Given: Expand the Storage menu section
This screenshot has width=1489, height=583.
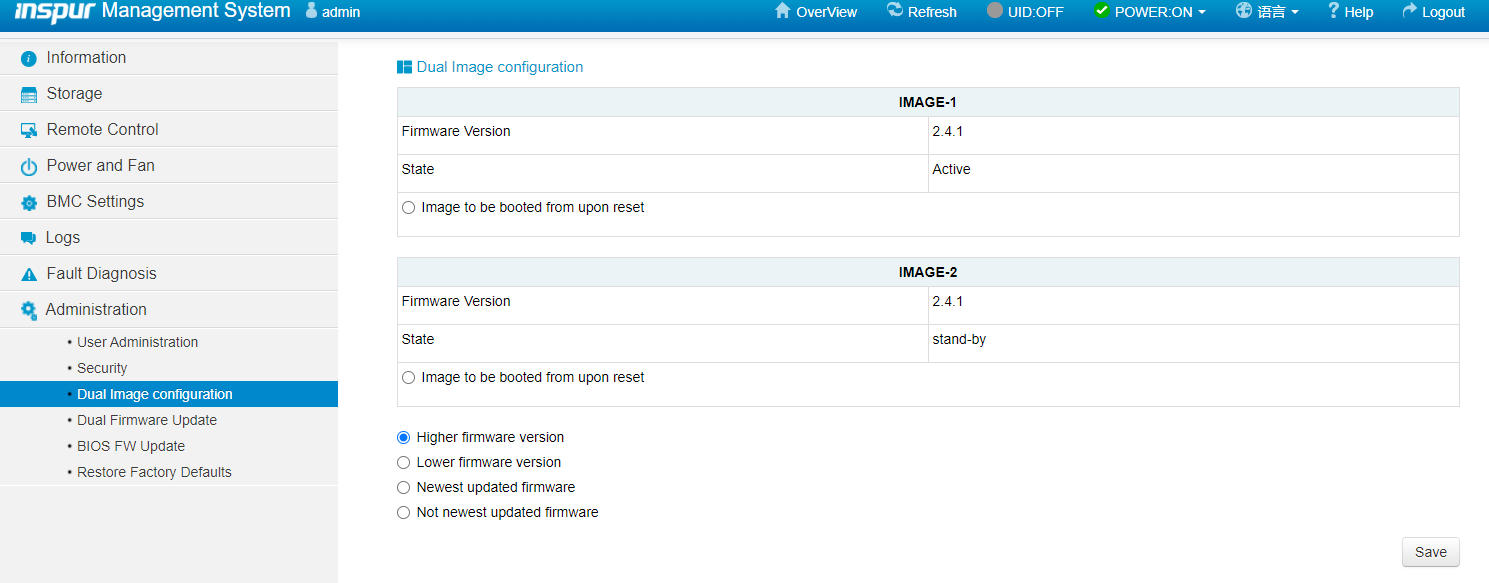Looking at the screenshot, I should click(169, 94).
